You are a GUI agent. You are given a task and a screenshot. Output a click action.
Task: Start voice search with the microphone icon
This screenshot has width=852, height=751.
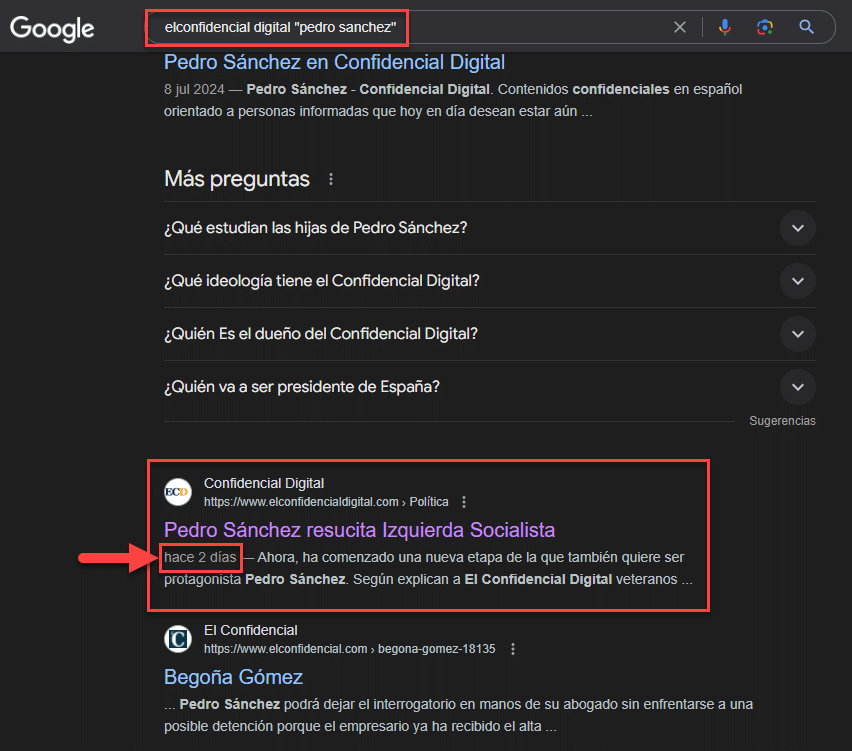[724, 27]
